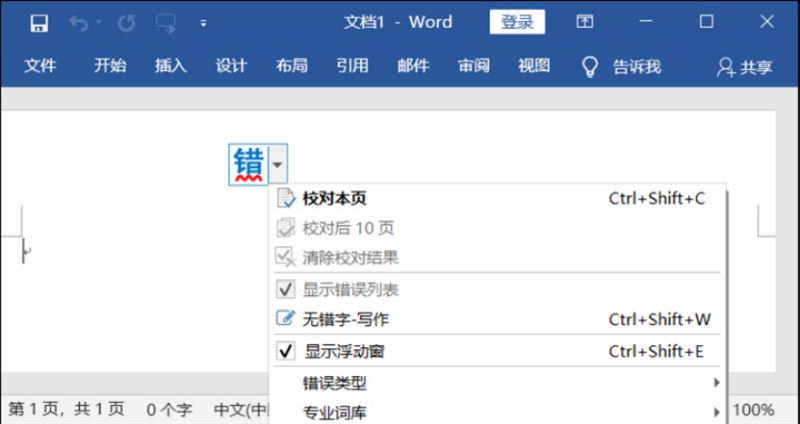
Task: Click the 共享 share button
Action: [x=744, y=67]
